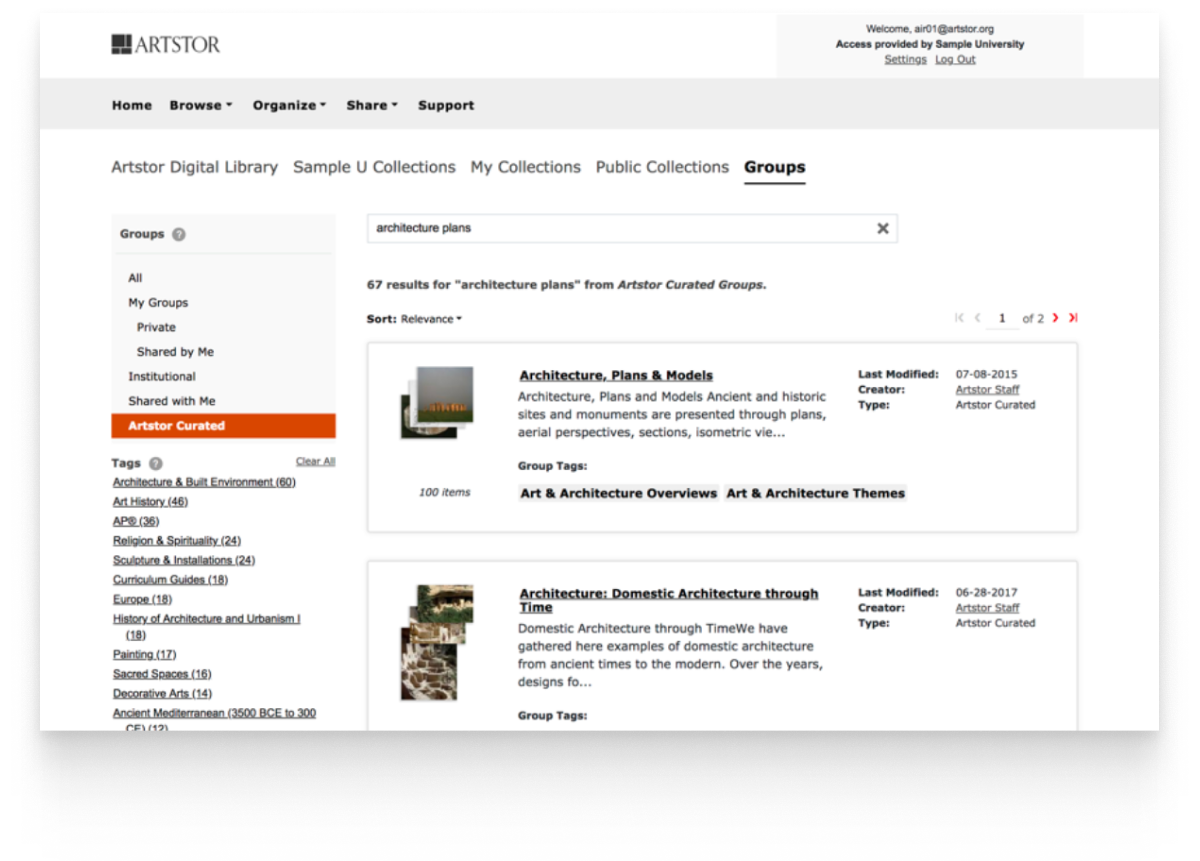Screen dimensions: 1200x861
Task: Select the Shared with Me filter
Action: pyautogui.click(x=172, y=401)
